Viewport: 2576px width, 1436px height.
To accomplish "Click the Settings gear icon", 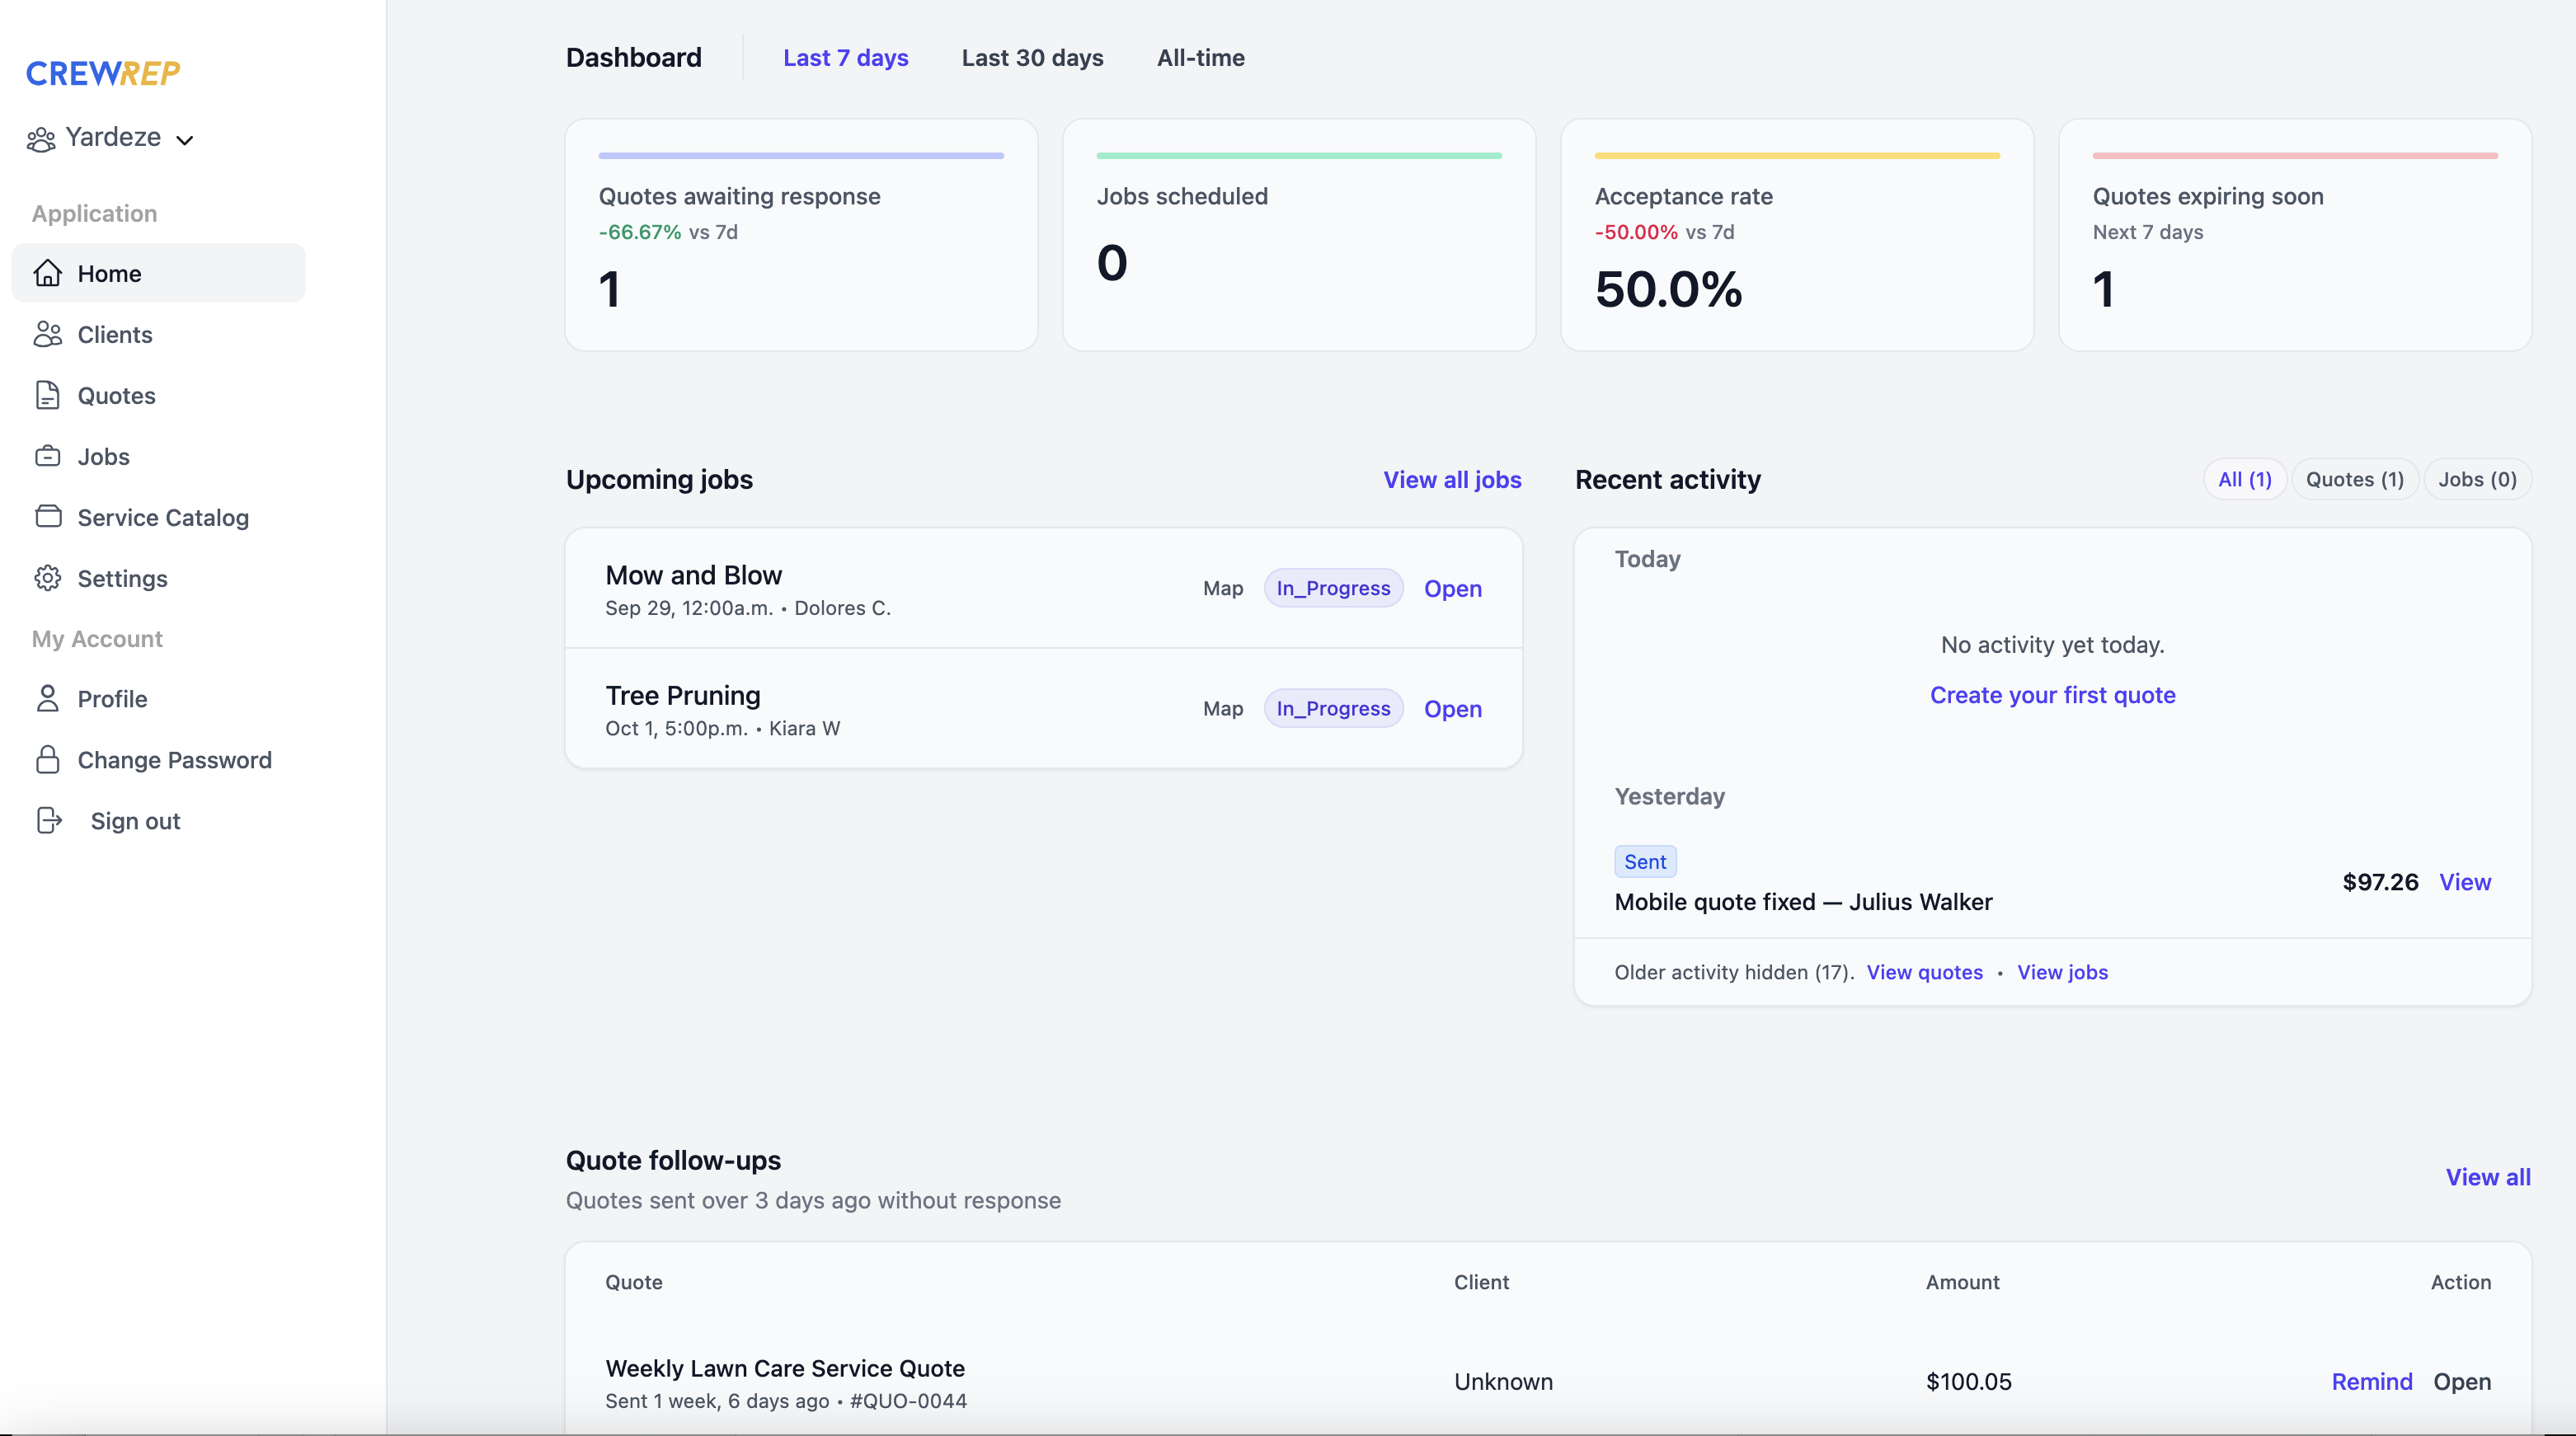I will point(48,578).
